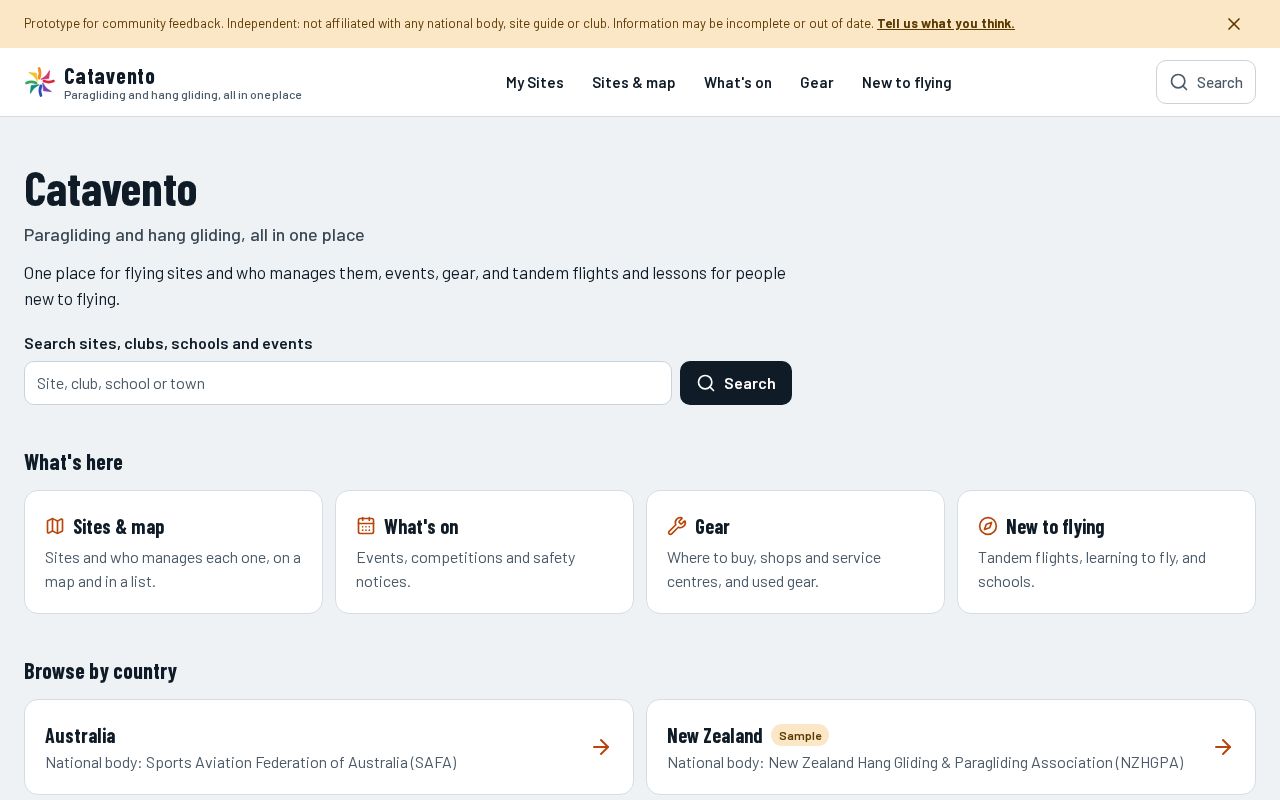Open the New to flying card title

point(1055,526)
